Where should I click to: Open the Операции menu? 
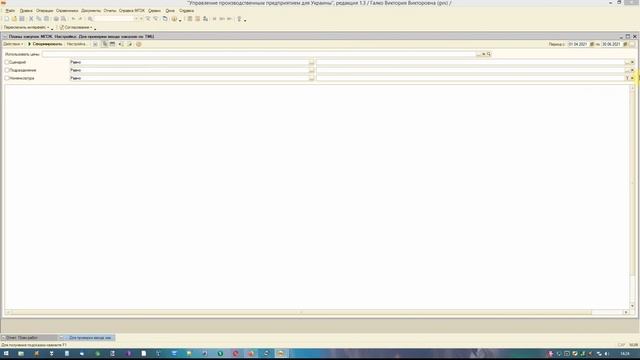(44, 11)
